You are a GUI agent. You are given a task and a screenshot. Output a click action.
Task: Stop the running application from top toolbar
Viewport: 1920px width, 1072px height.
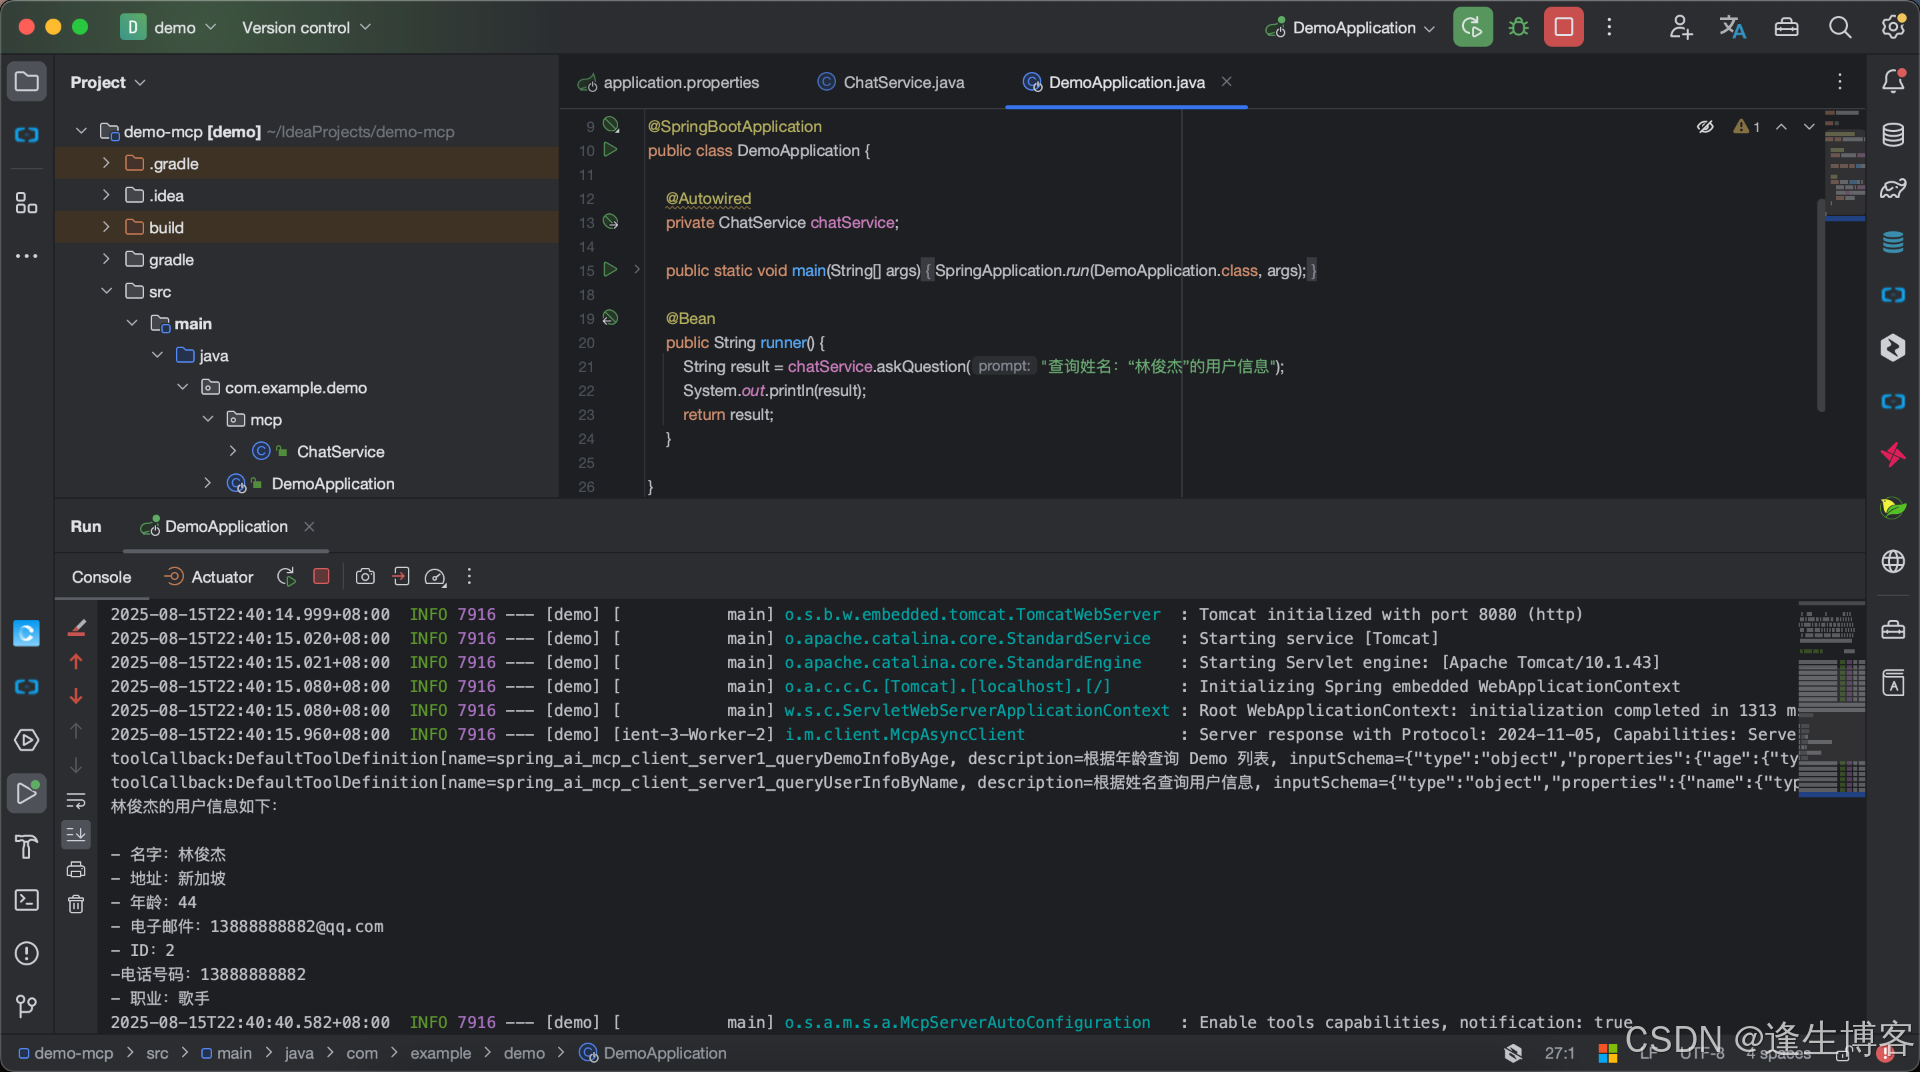click(x=1563, y=27)
